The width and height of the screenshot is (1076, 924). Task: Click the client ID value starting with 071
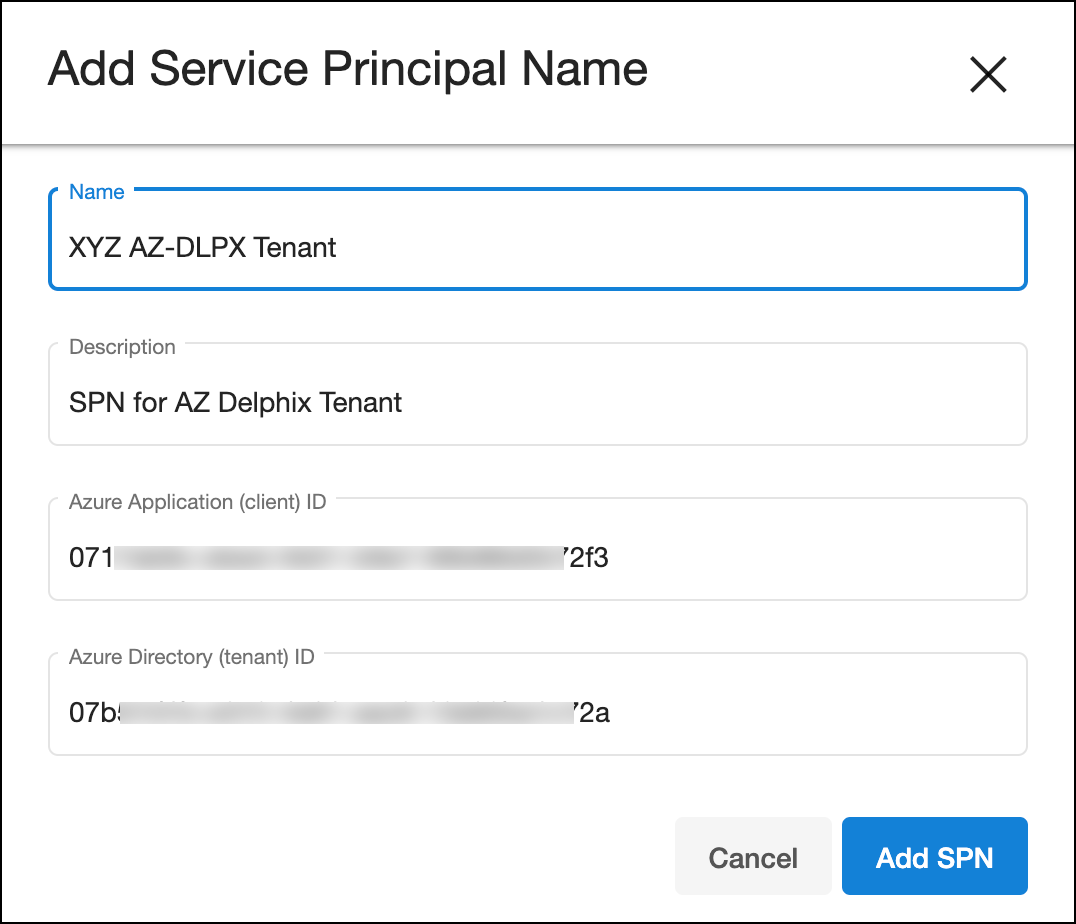click(x=90, y=558)
